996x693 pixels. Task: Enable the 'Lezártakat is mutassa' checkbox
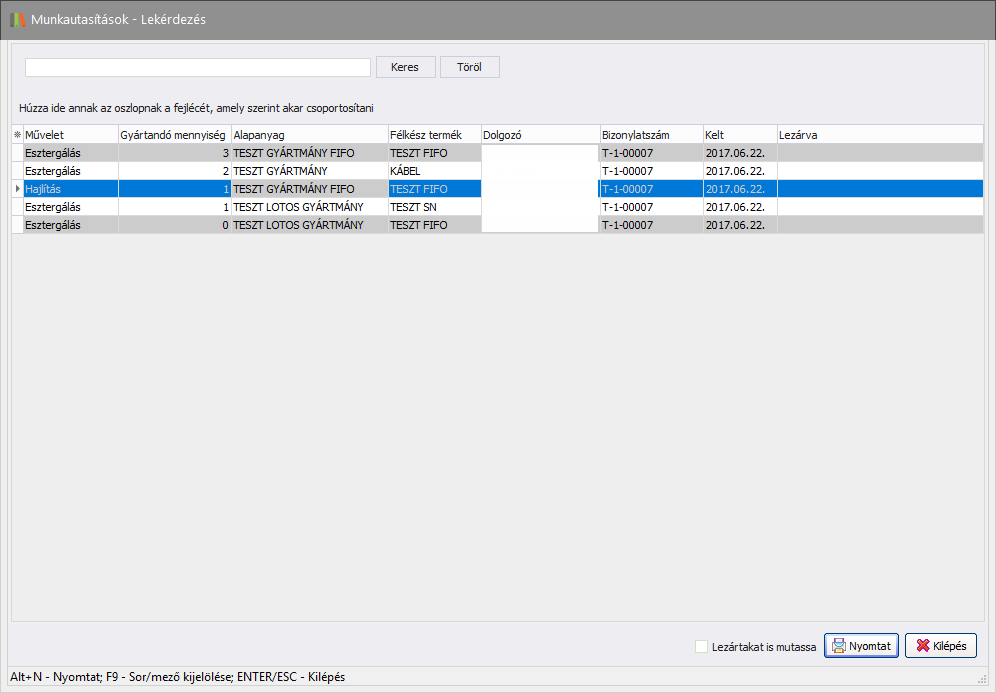click(x=701, y=647)
